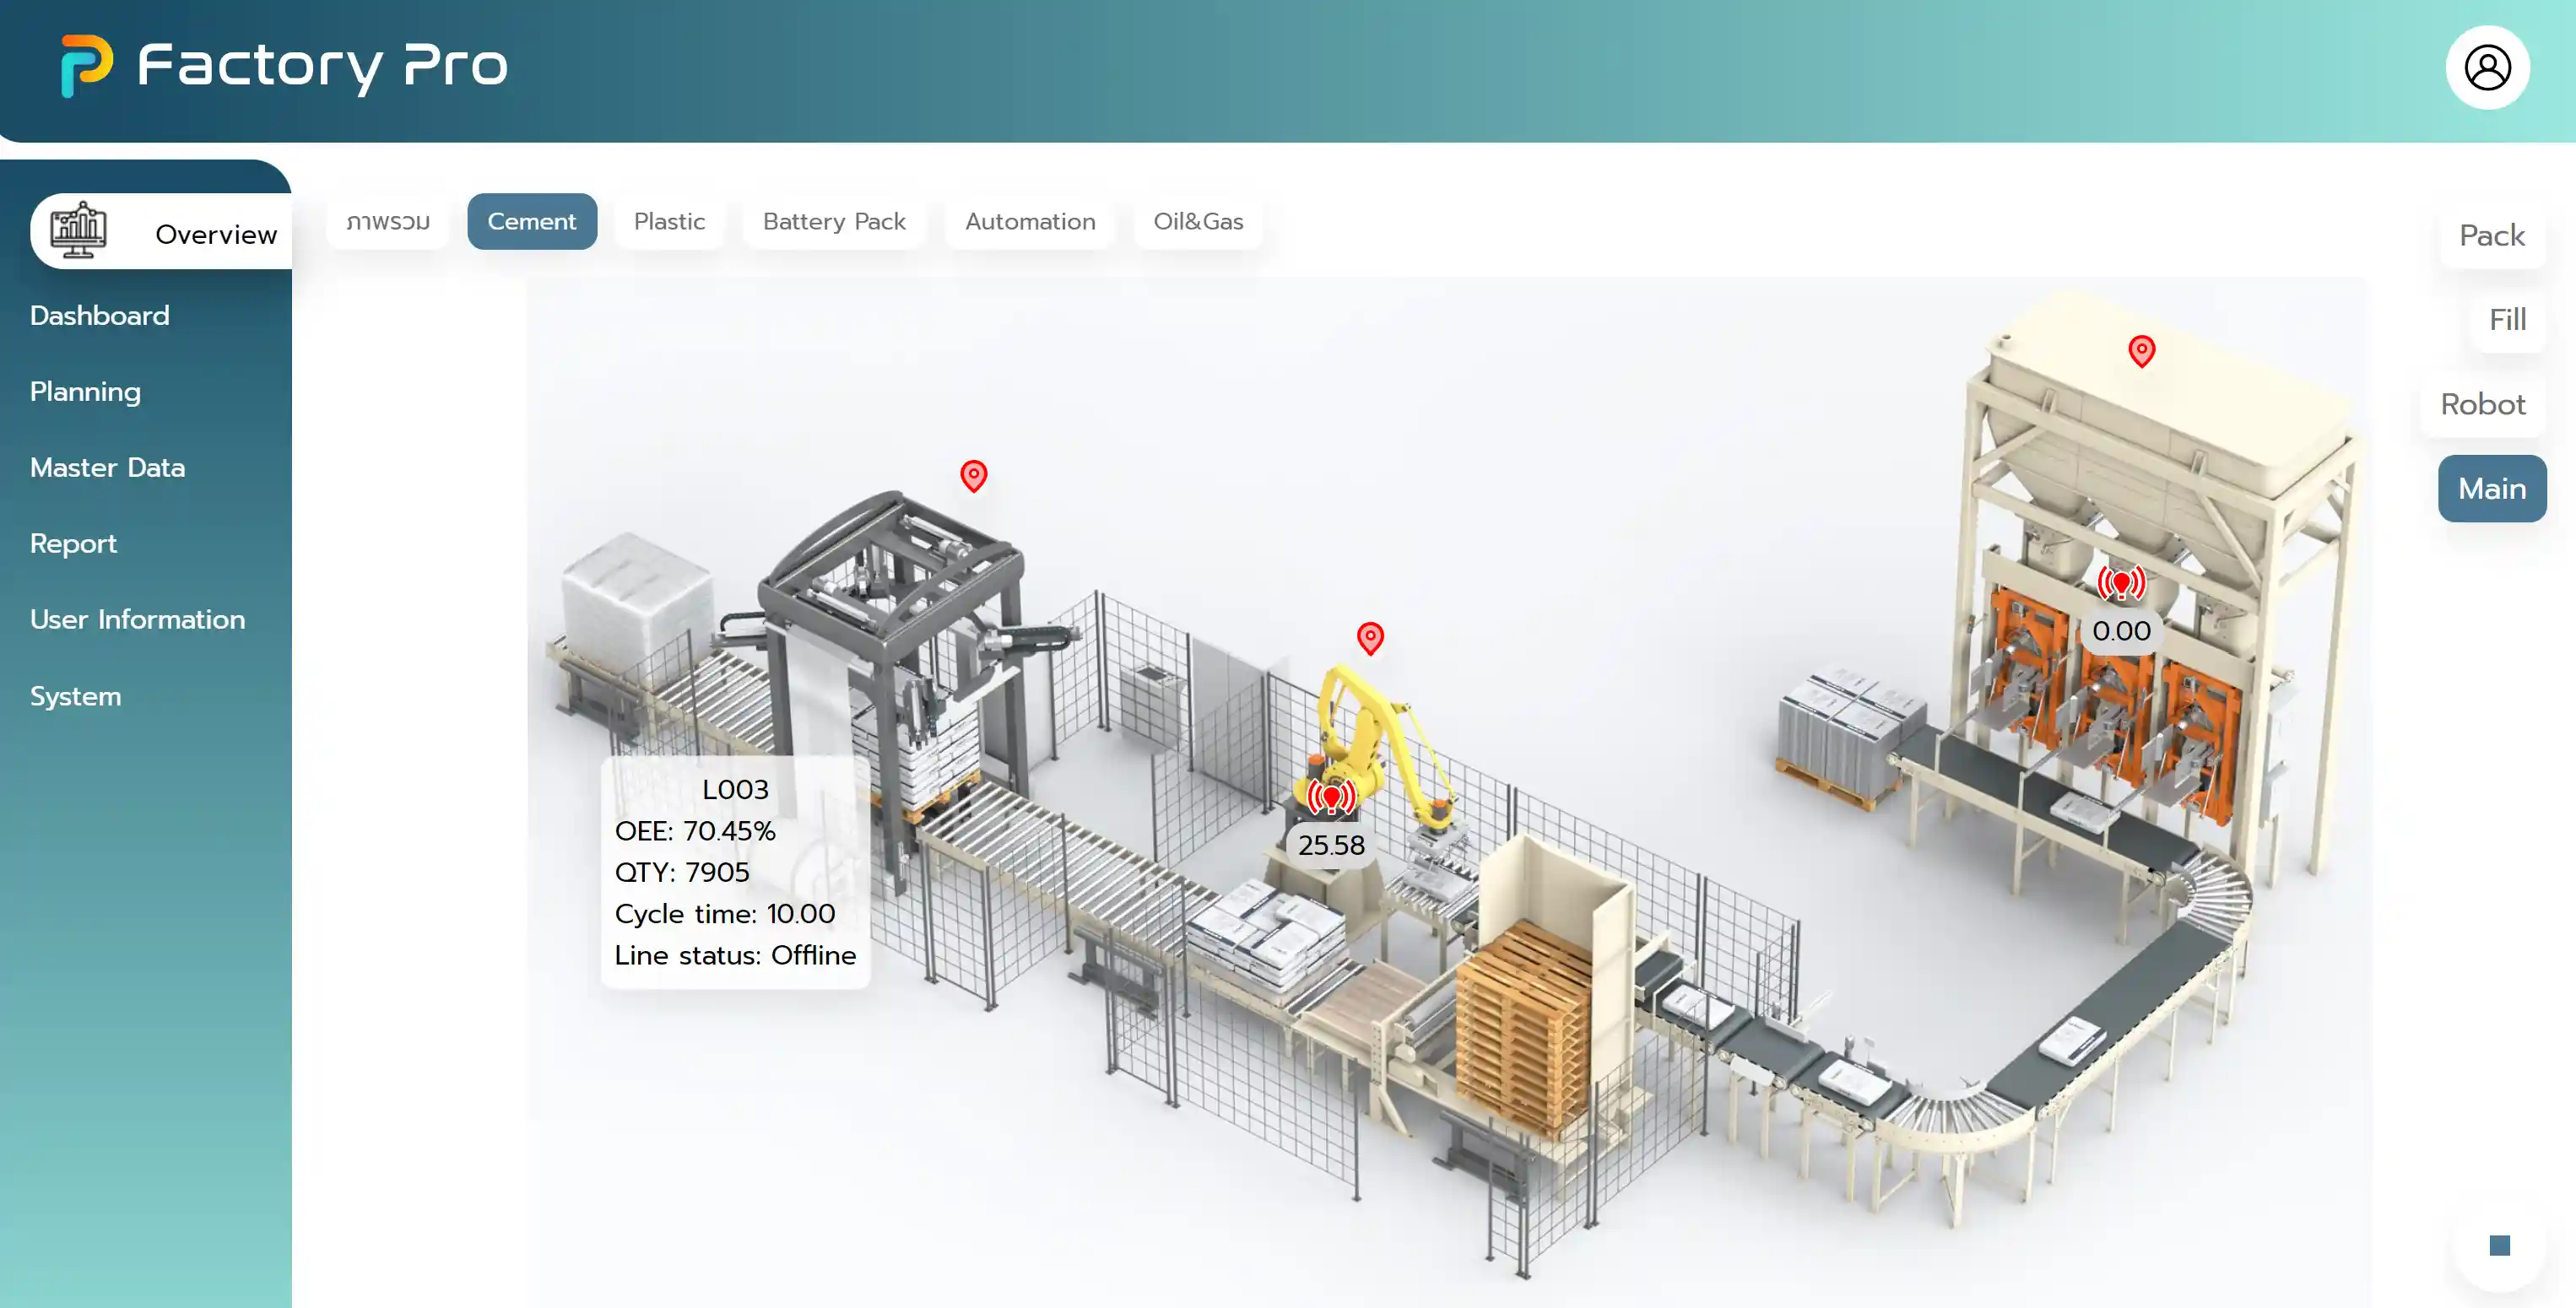Screen dimensions: 2576x1308
Task: Open System from the sidebar
Action: tap(76, 696)
